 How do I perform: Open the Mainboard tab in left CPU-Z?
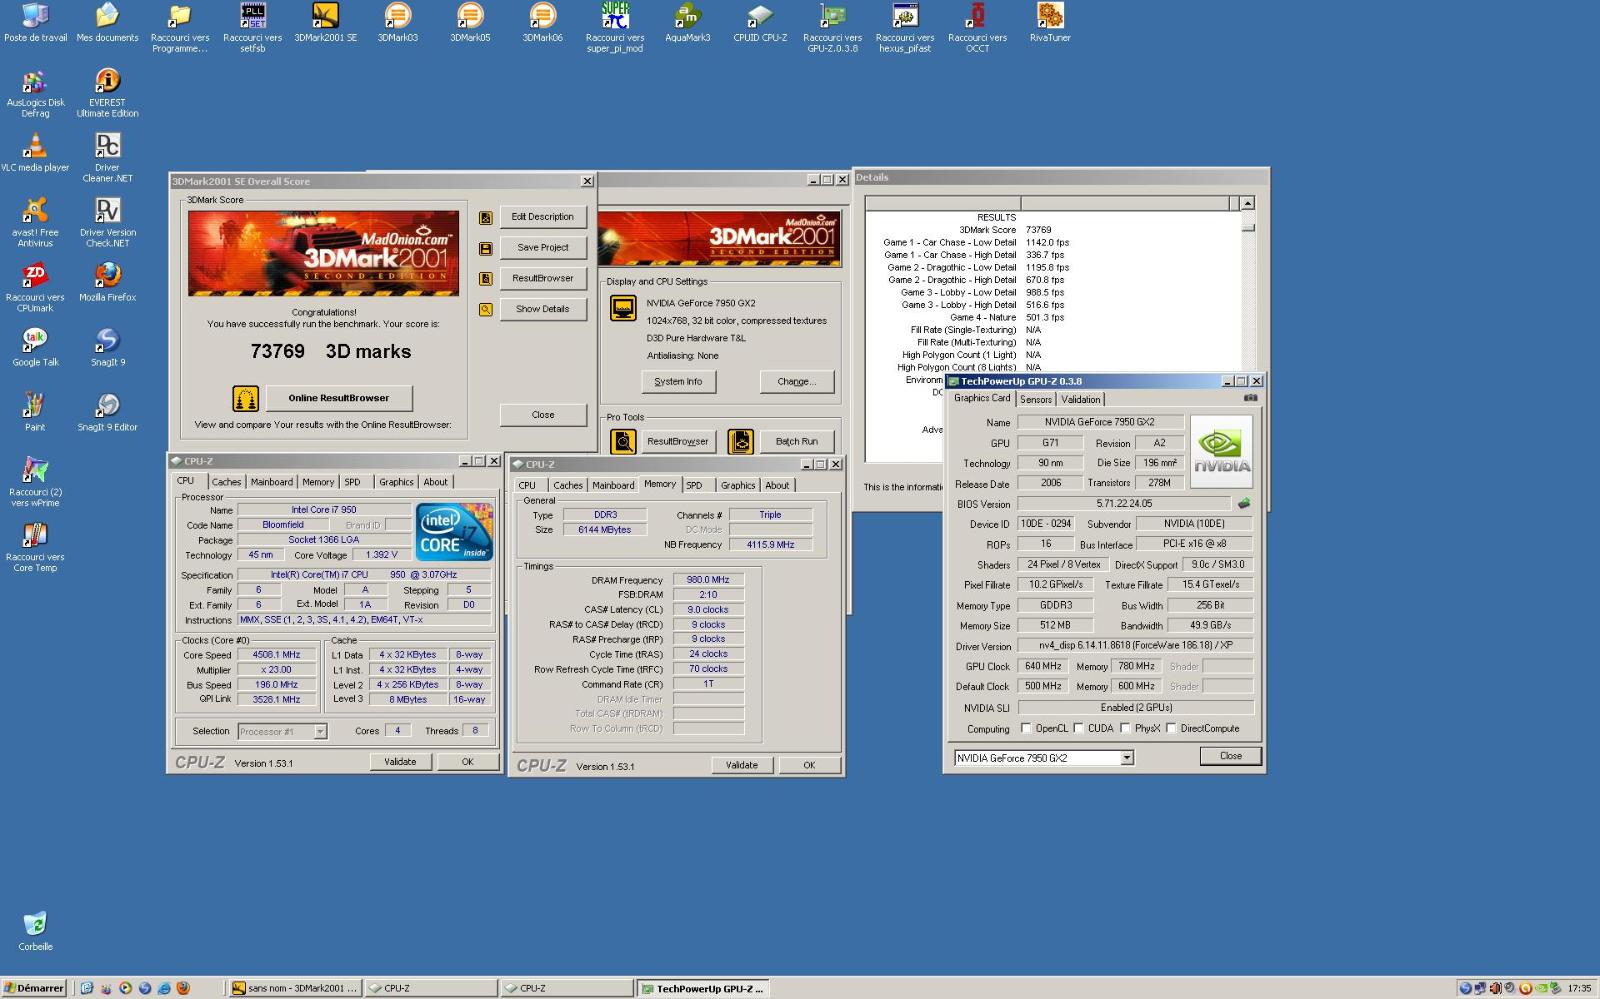click(272, 482)
